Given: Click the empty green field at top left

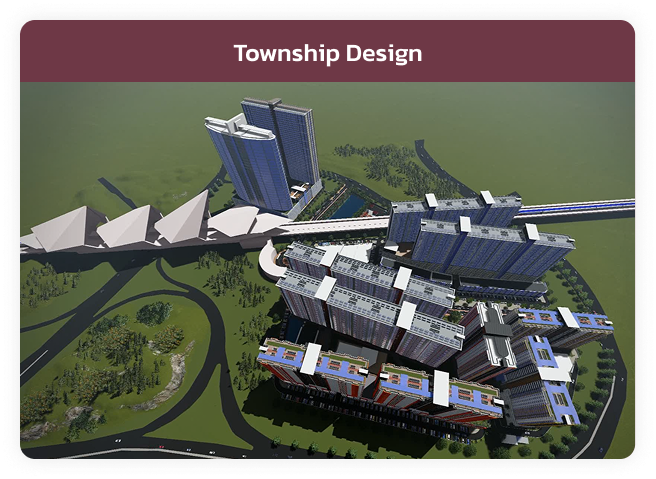Looking at the screenshot, I should (x=100, y=130).
